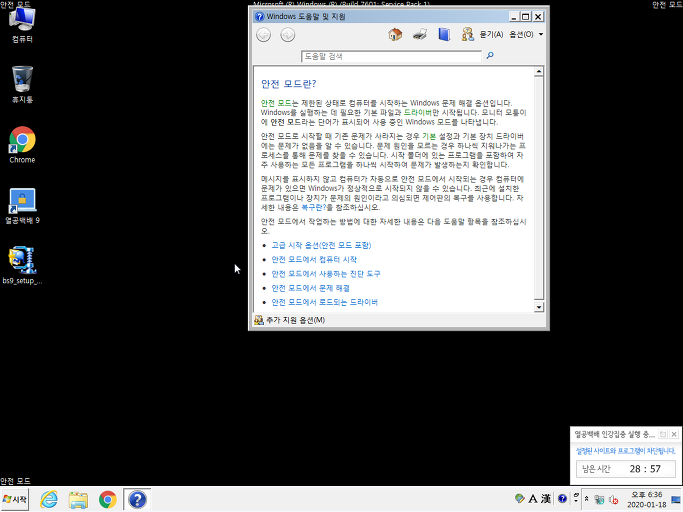Click the green 기본 definition term
The image size is (683, 512).
[x=429, y=136]
